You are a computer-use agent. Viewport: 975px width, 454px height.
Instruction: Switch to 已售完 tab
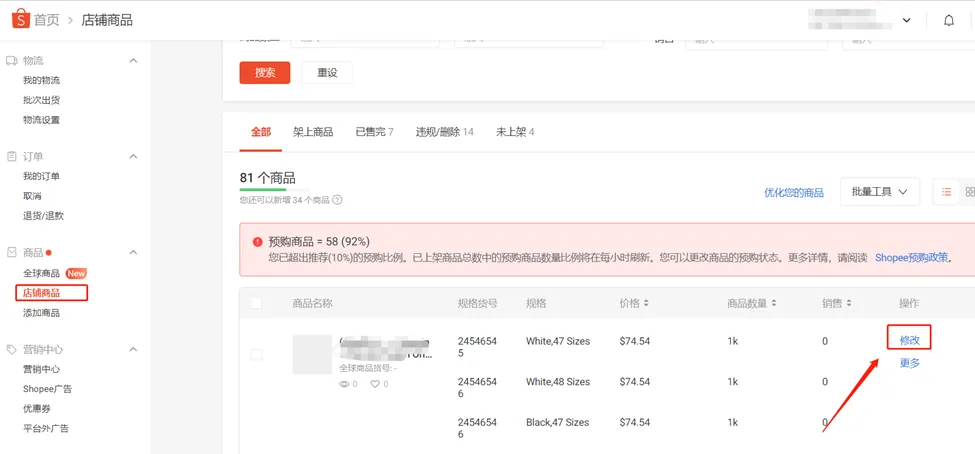tap(374, 132)
